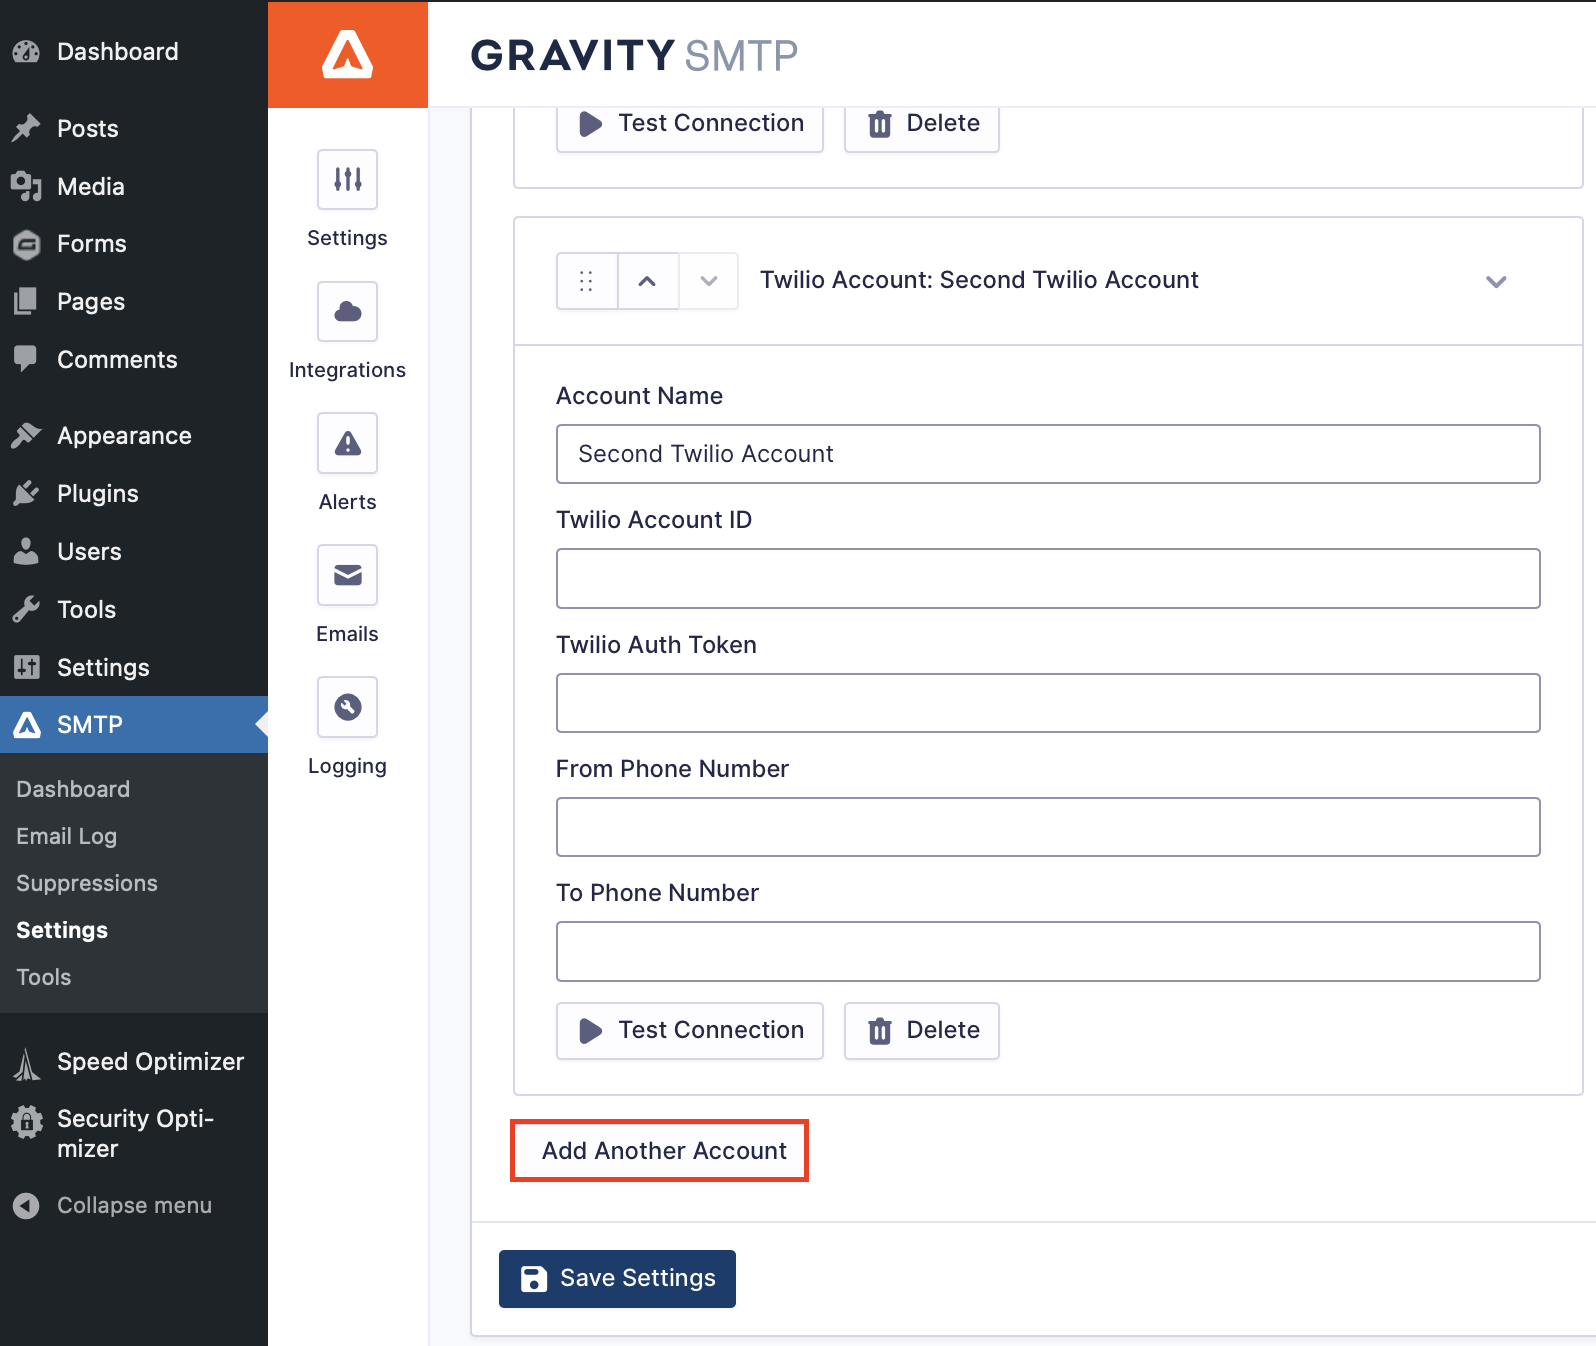Screen dimensions: 1596x1346
Task: Click the Plugins plug icon
Action: tap(26, 493)
